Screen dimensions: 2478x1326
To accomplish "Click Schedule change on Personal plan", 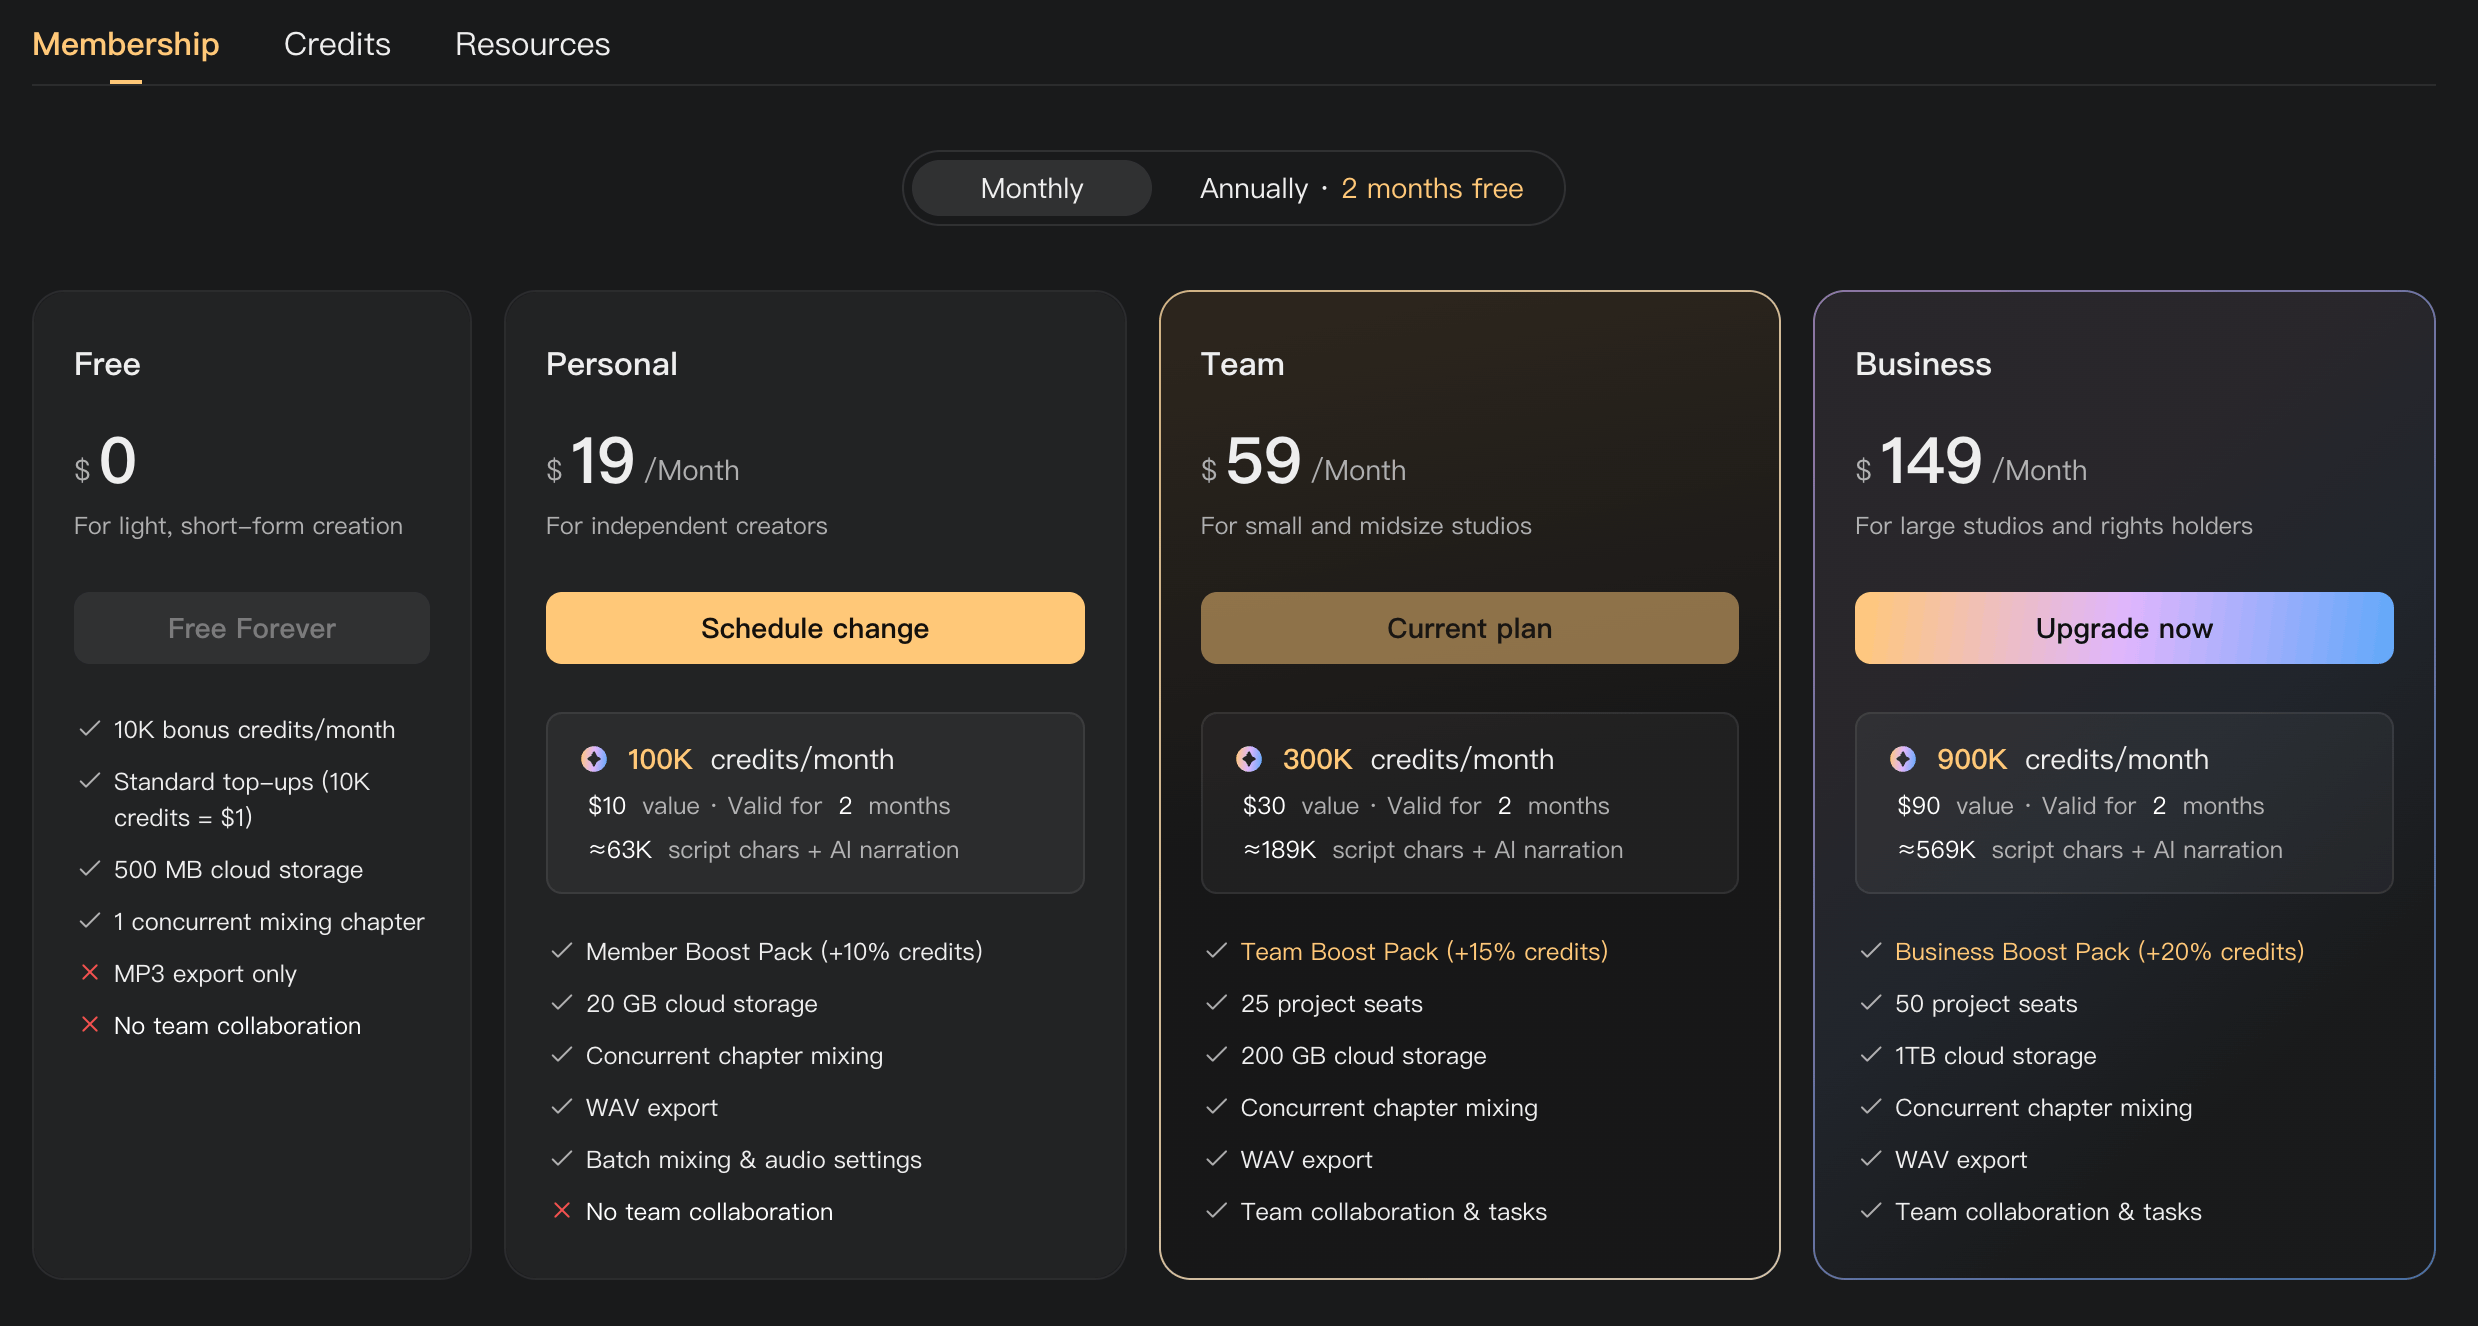I will [x=815, y=628].
